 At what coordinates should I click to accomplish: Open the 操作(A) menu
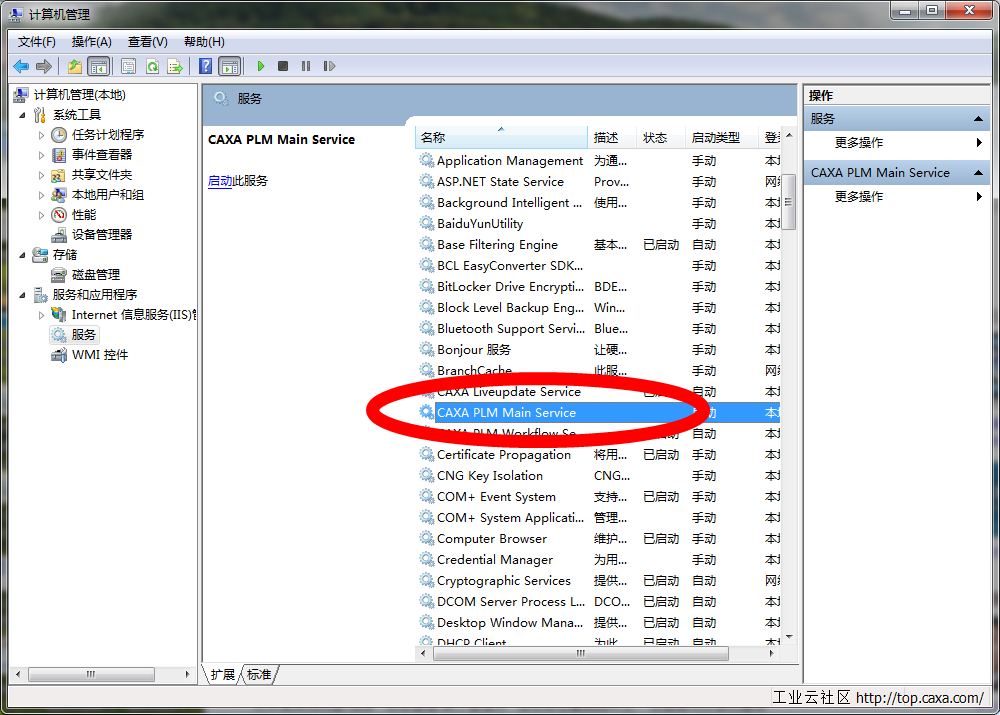click(91, 41)
